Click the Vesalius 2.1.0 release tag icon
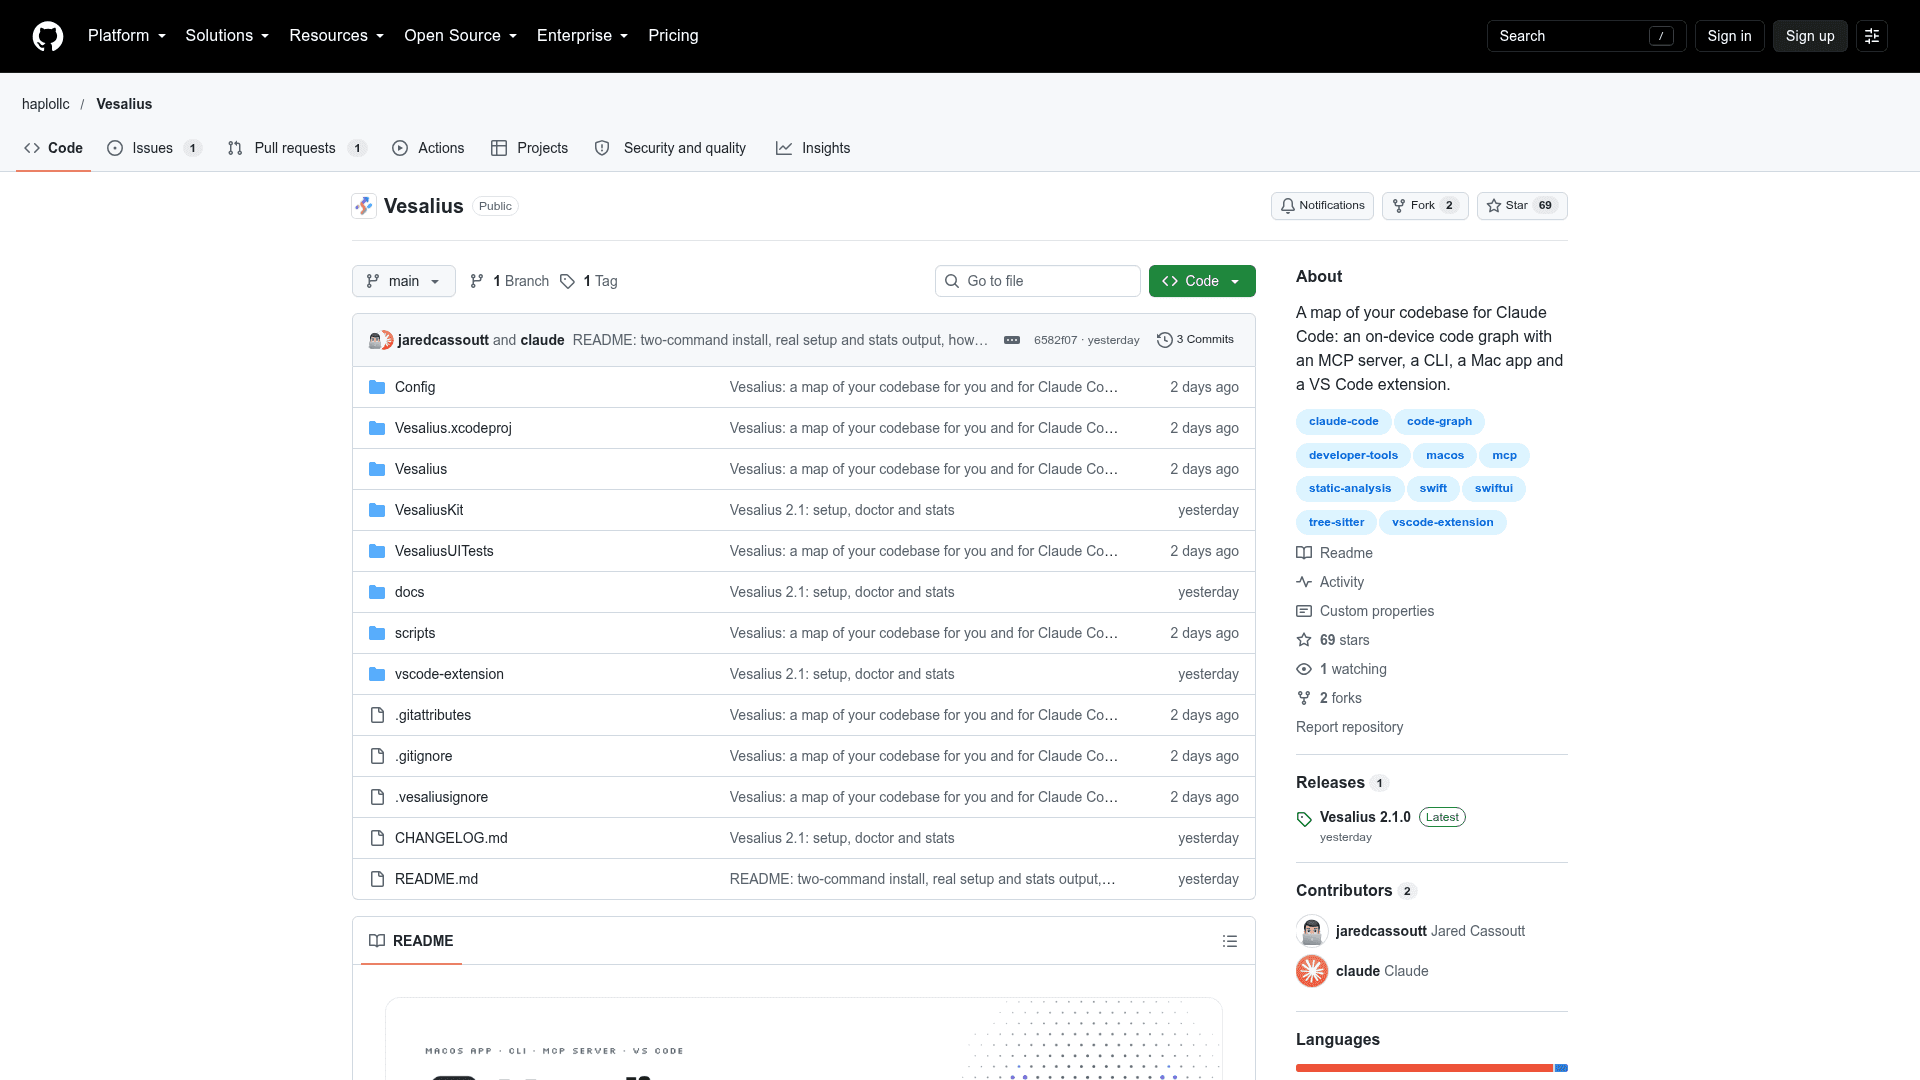 click(x=1304, y=819)
